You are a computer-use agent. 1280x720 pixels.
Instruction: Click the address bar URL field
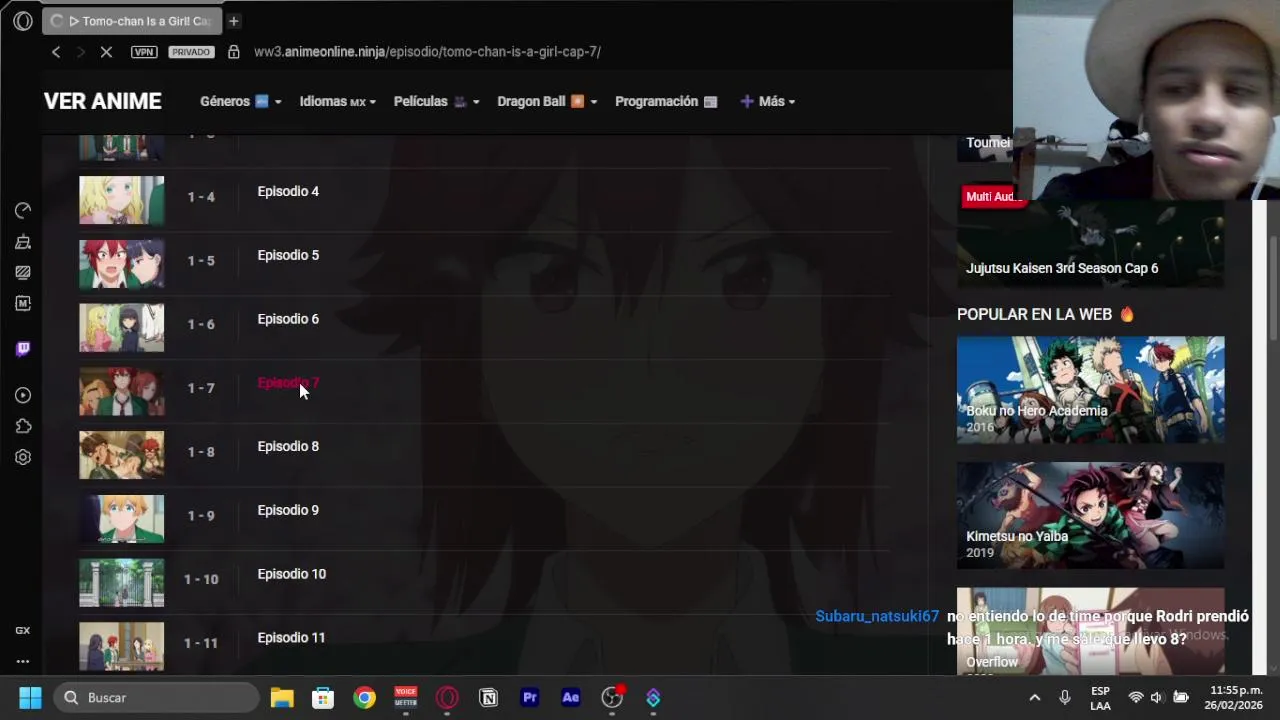point(427,52)
